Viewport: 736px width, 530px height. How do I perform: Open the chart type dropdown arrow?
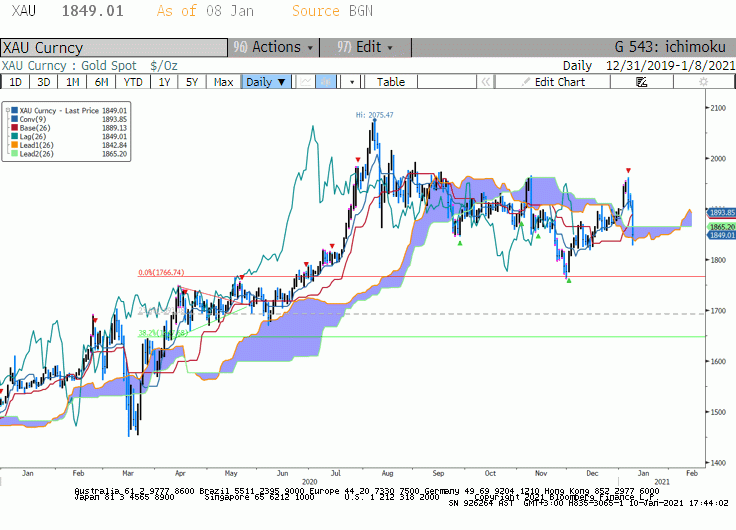[x=352, y=82]
